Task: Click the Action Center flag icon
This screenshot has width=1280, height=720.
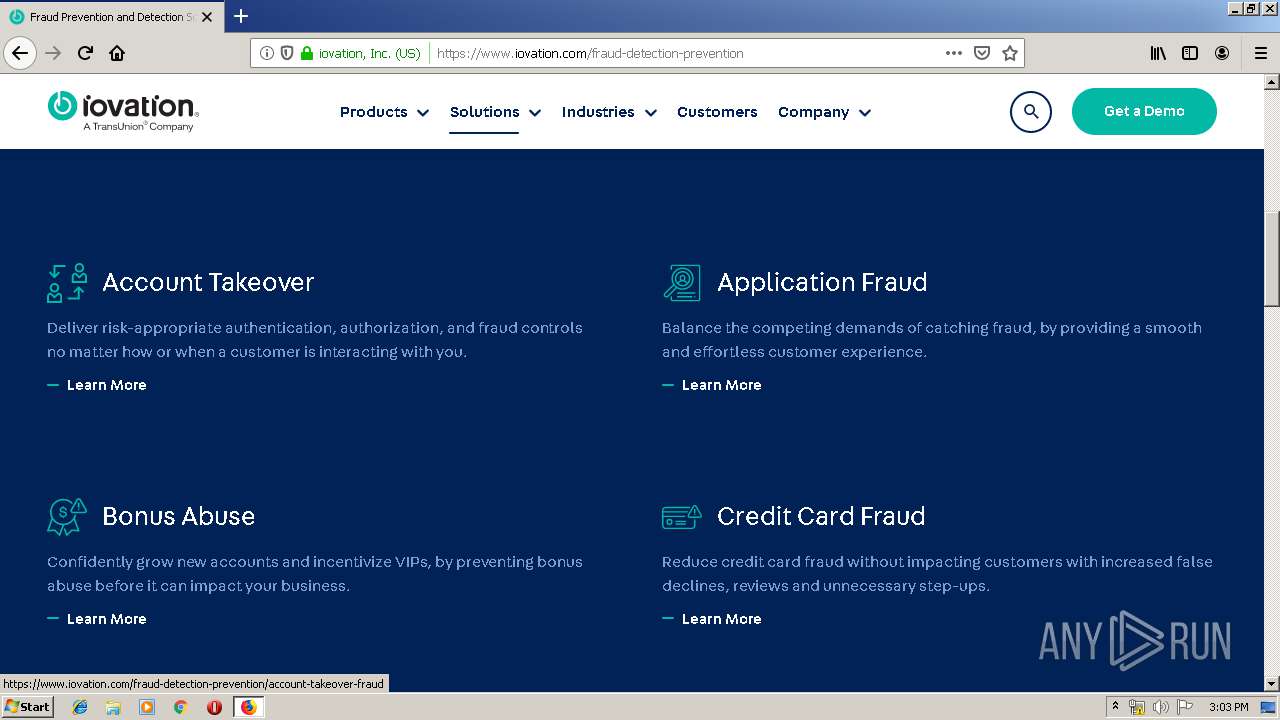Action: (x=1185, y=707)
